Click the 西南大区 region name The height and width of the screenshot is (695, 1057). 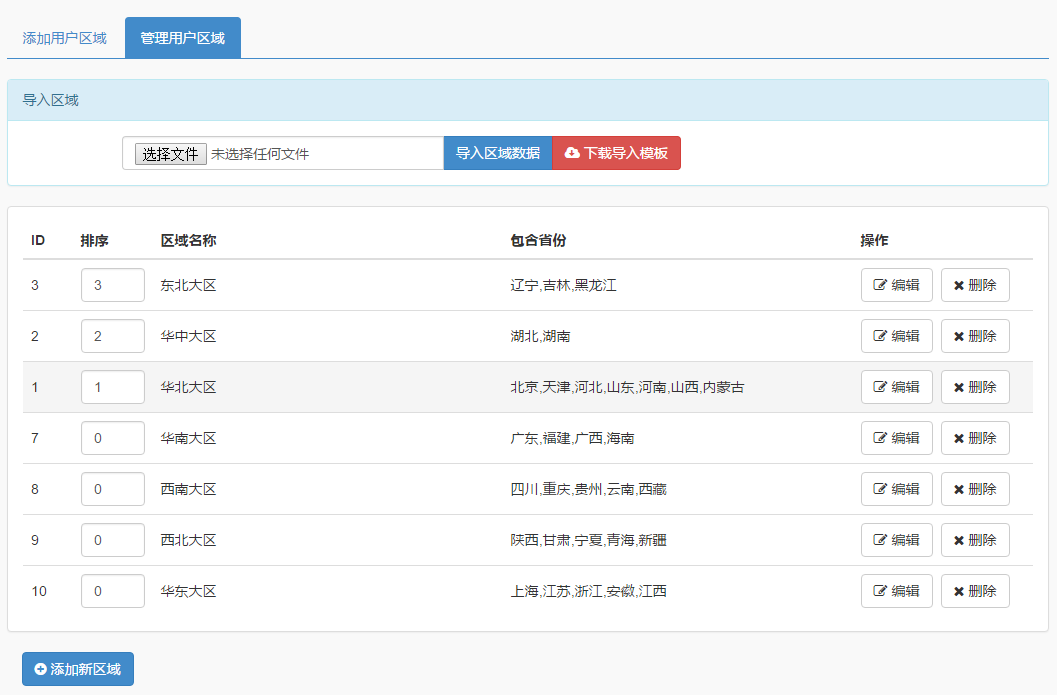188,489
